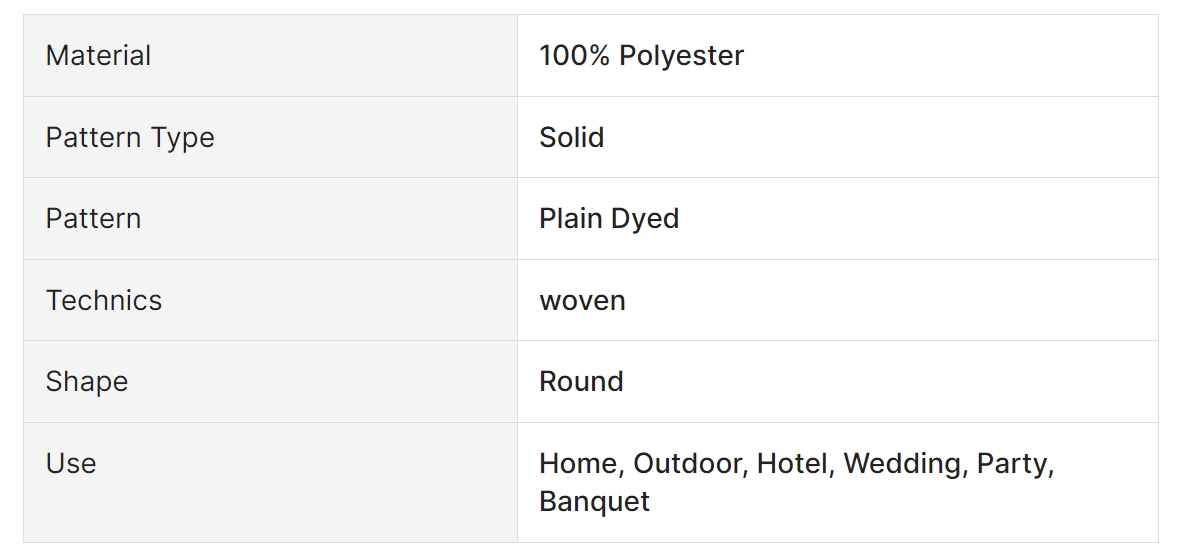
Task: Select the Pattern Type label
Action: point(130,137)
